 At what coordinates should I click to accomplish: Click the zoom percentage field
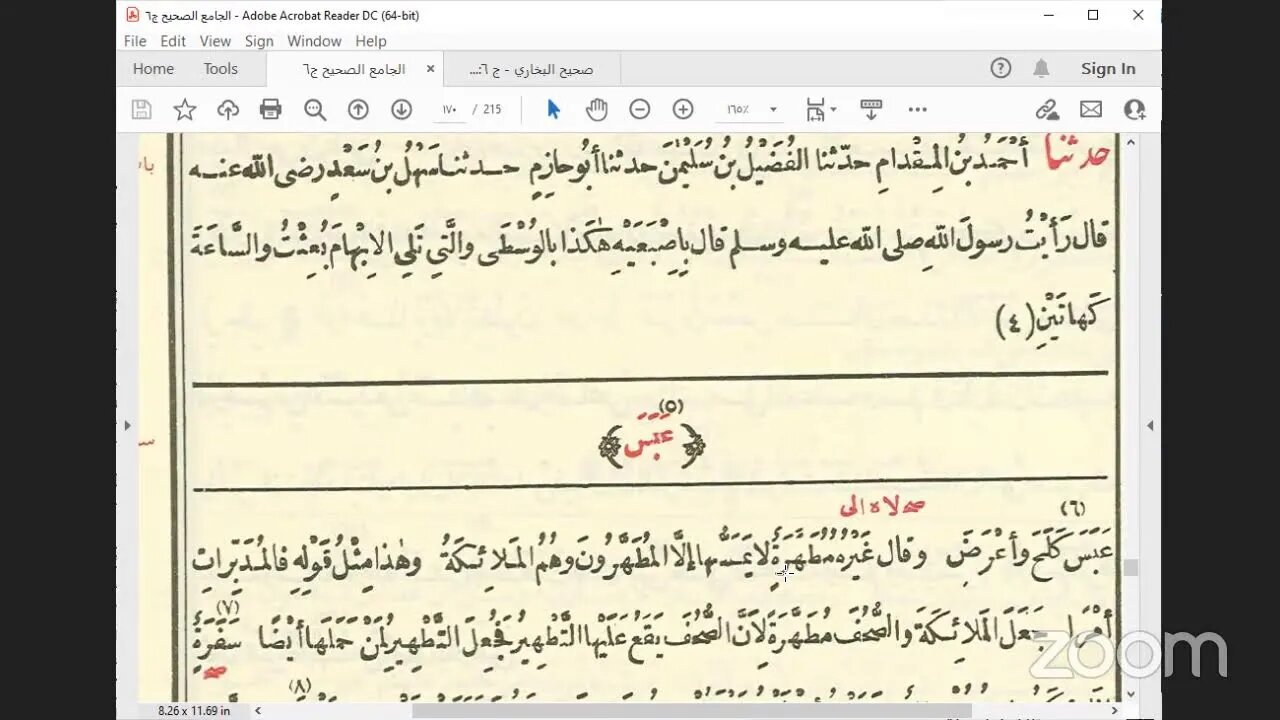(x=740, y=110)
